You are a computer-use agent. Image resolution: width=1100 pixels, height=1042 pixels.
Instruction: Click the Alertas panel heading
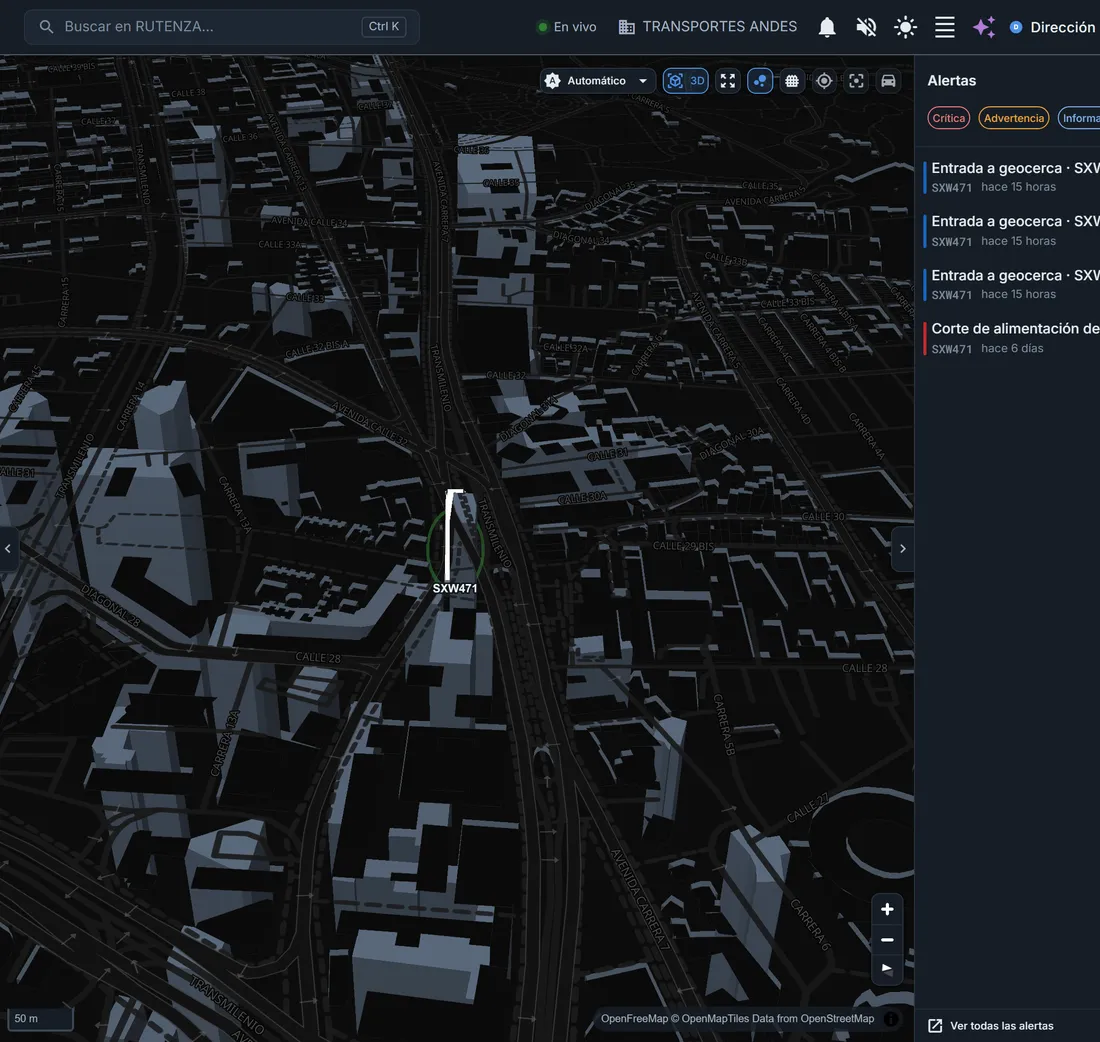951,81
